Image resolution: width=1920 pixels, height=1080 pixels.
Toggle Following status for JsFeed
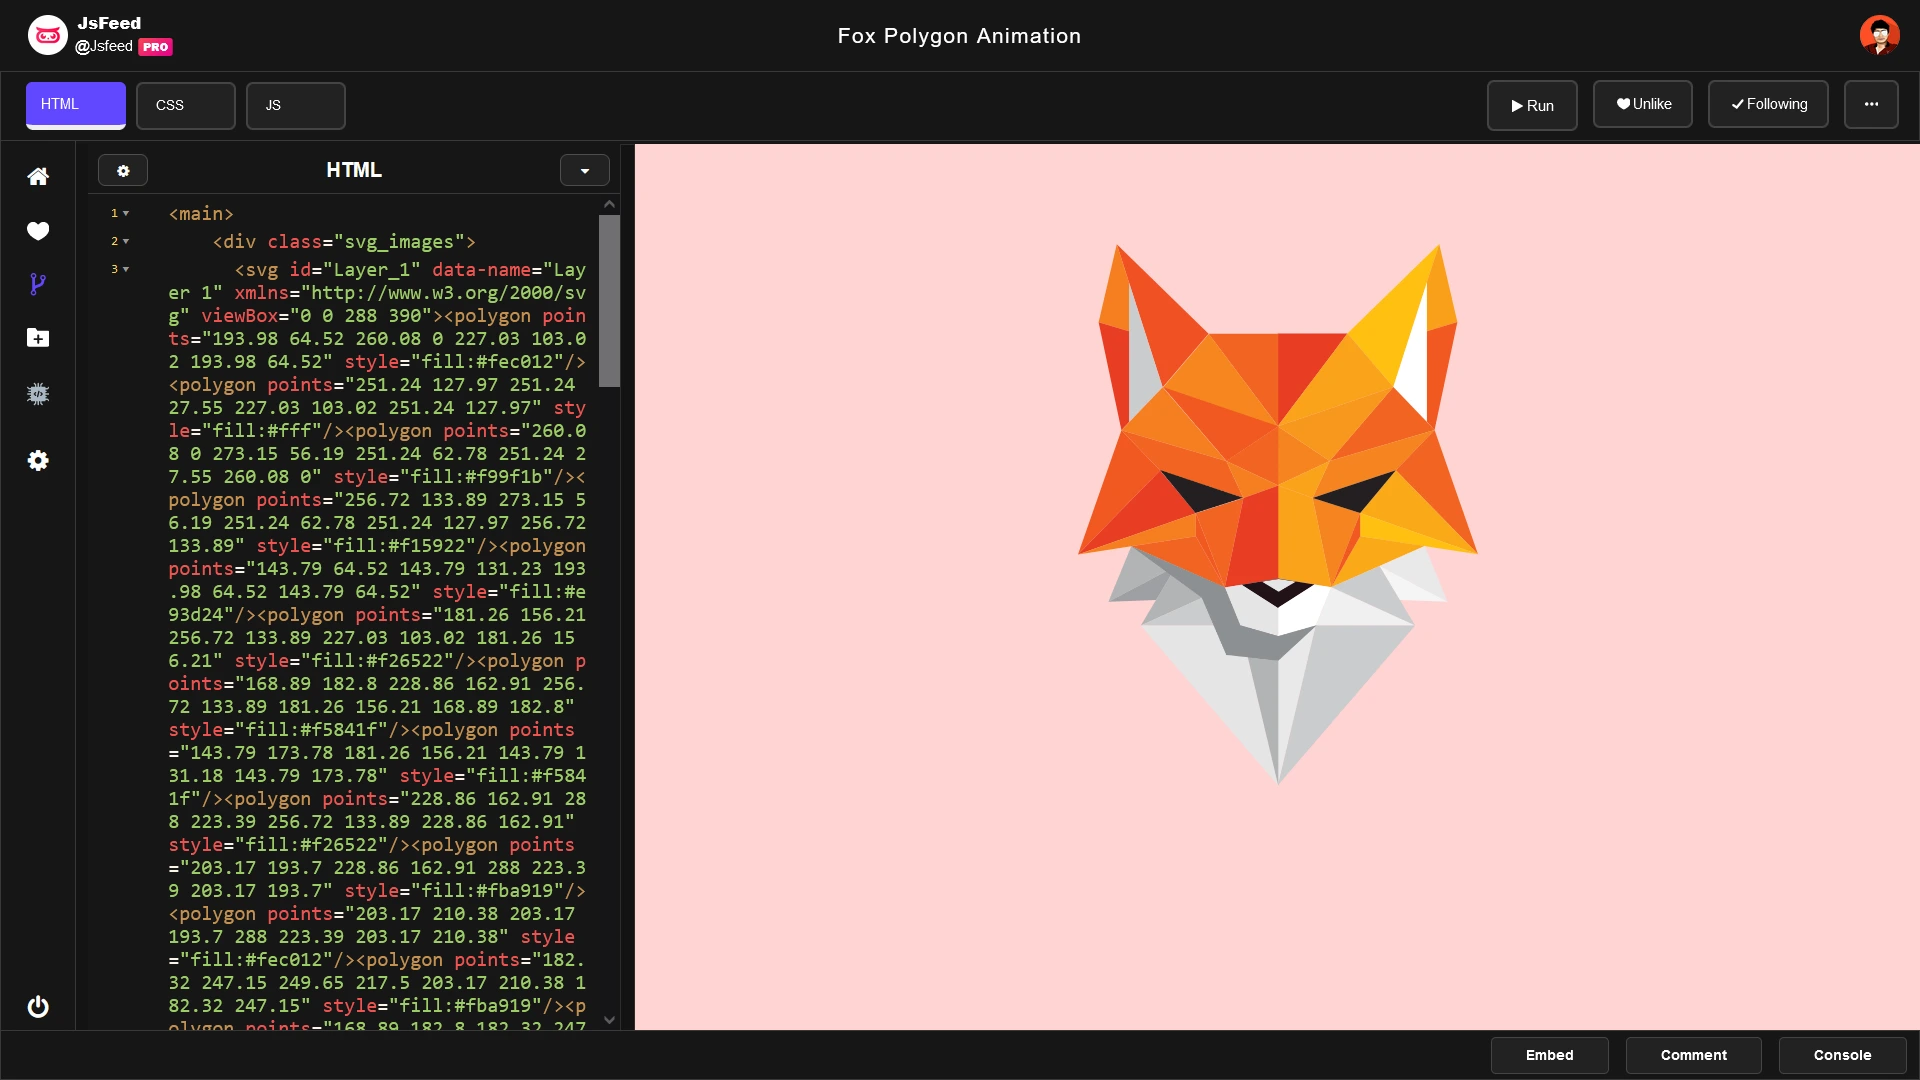(x=1768, y=104)
